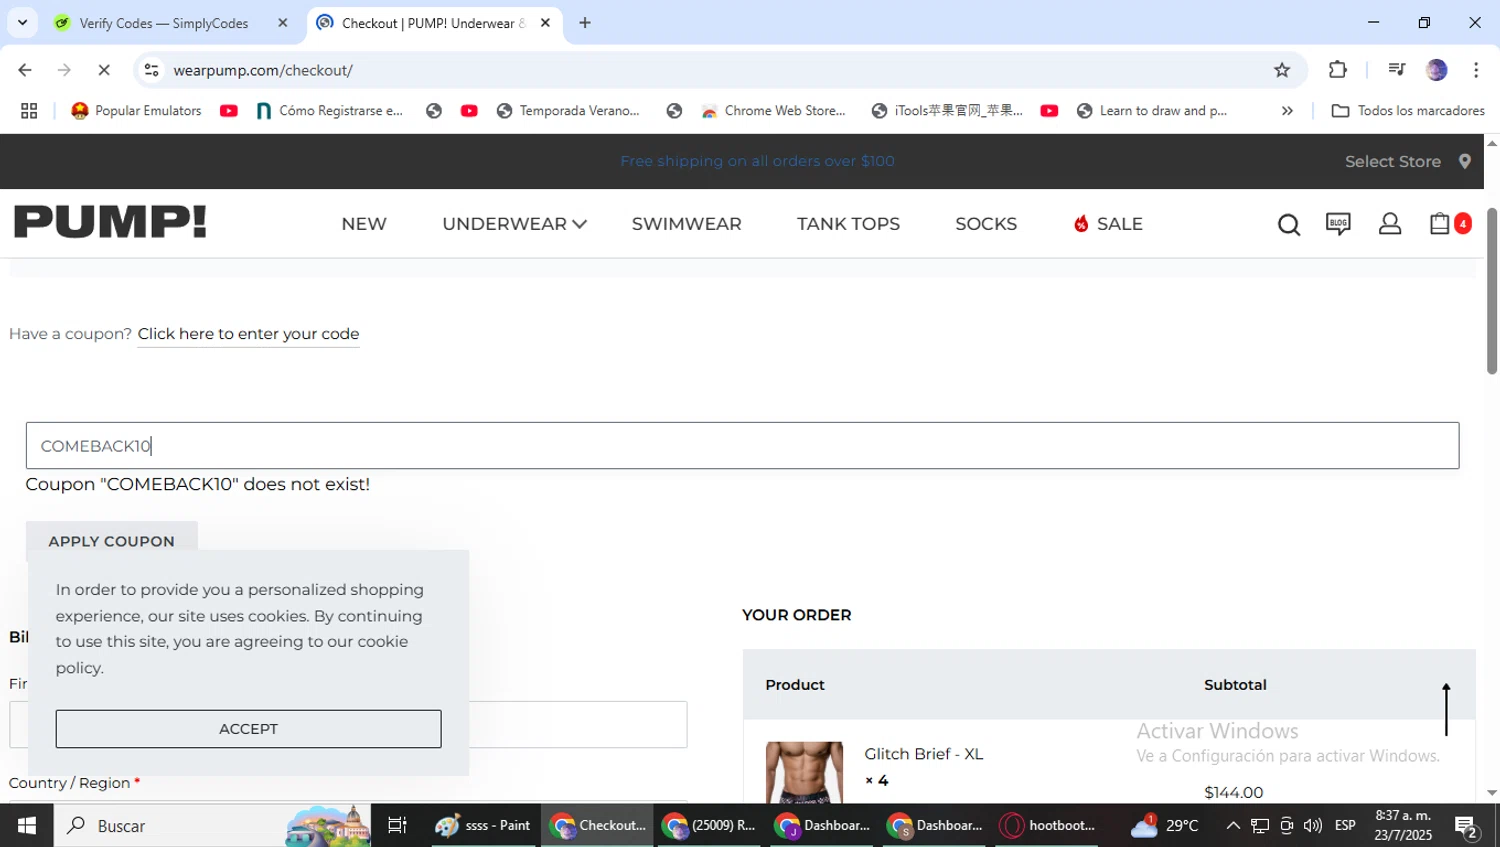Open Chrome apps grid in bookmarks bar
This screenshot has height=847, width=1500.
29,111
